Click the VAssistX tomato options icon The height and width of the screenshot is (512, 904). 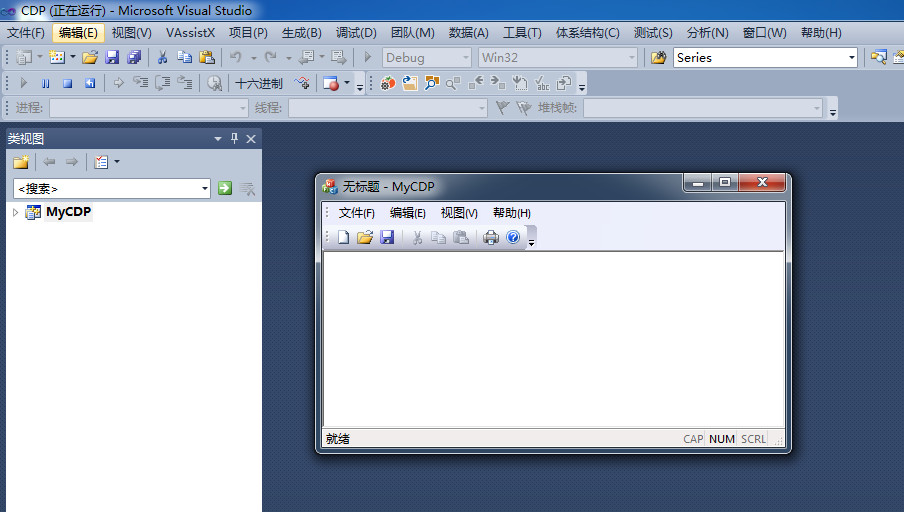[x=388, y=83]
